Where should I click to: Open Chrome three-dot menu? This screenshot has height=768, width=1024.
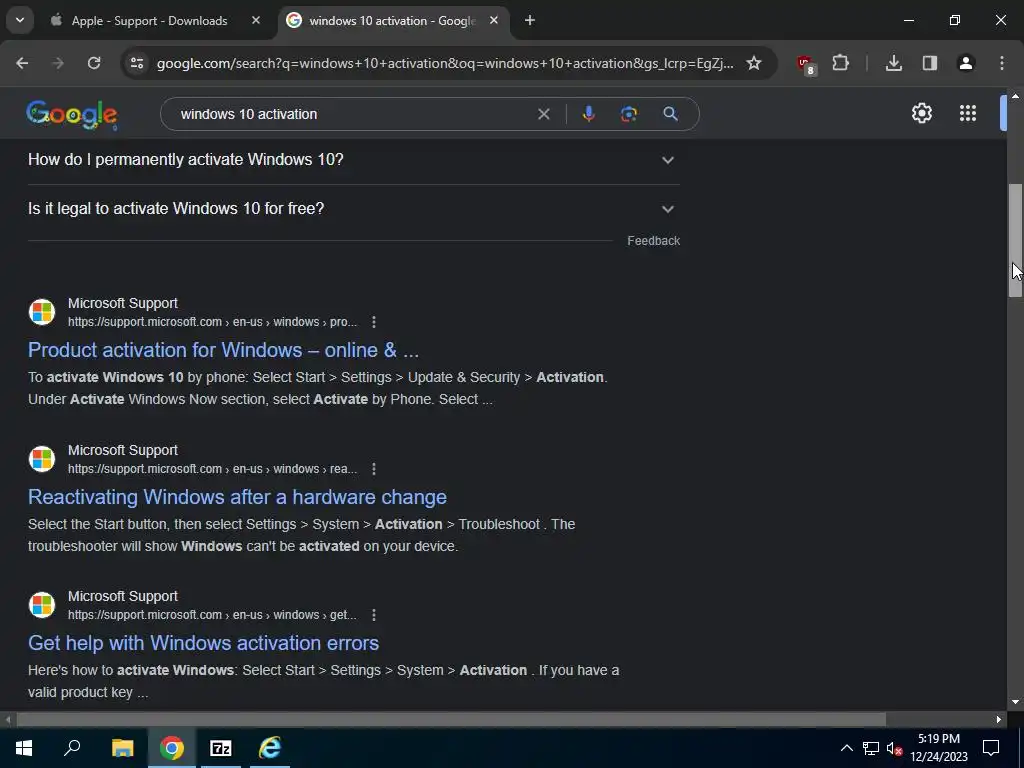tap(1001, 63)
